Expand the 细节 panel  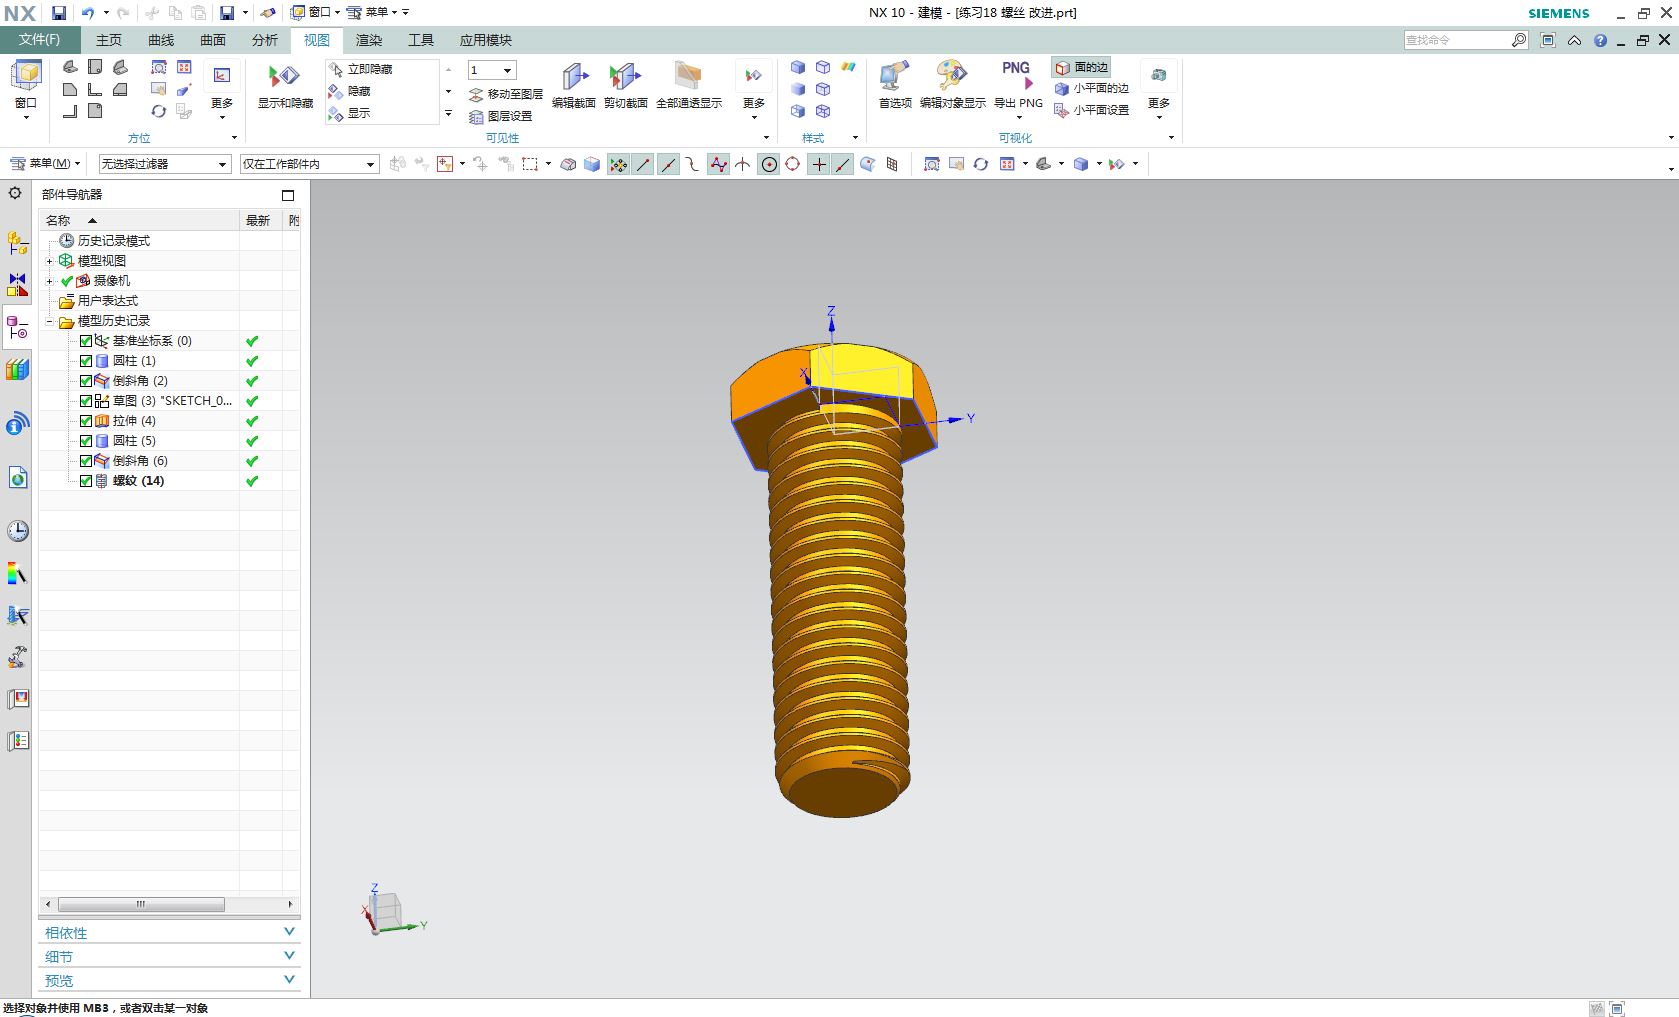click(x=169, y=956)
